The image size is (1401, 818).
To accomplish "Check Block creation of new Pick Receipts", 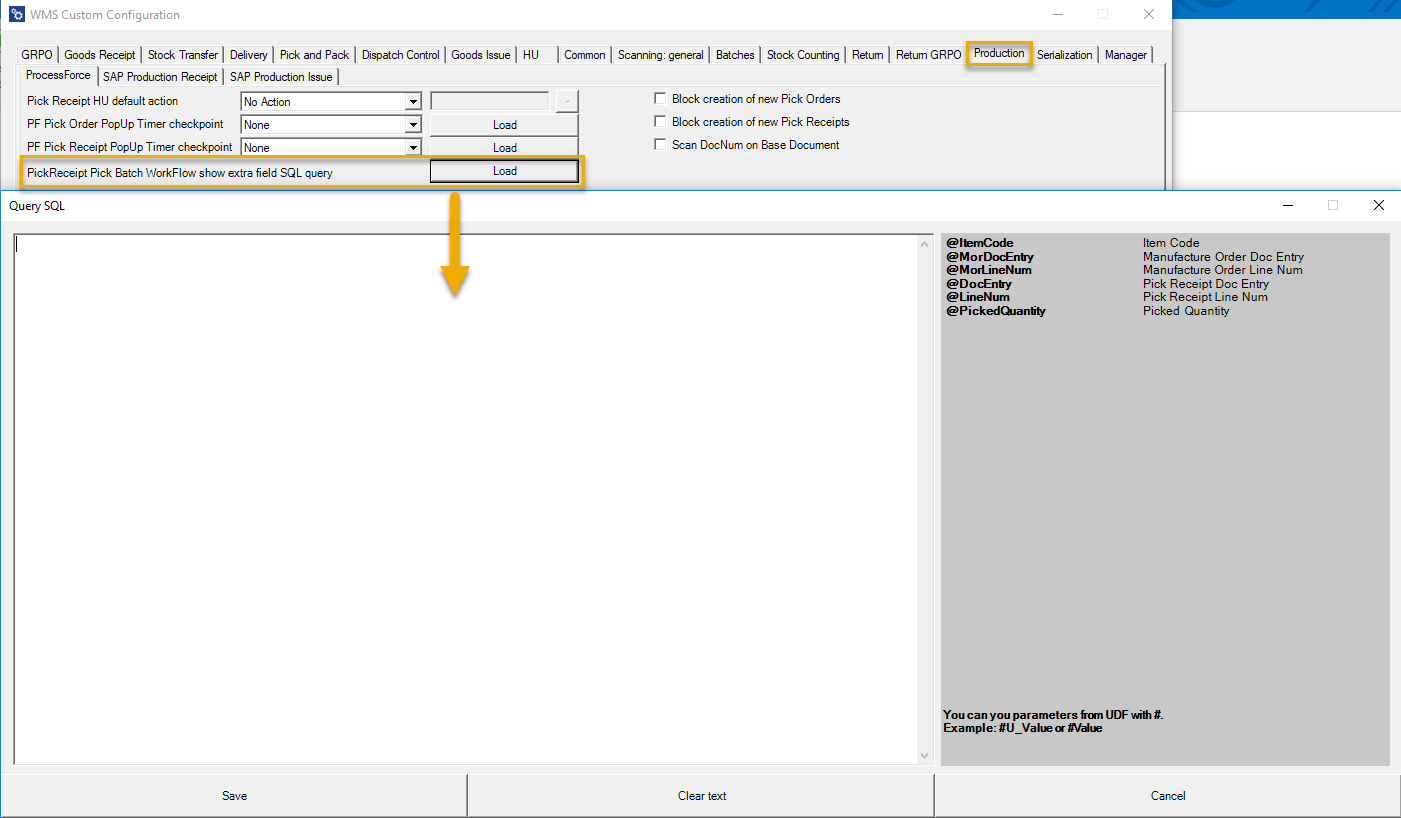I will click(x=659, y=120).
